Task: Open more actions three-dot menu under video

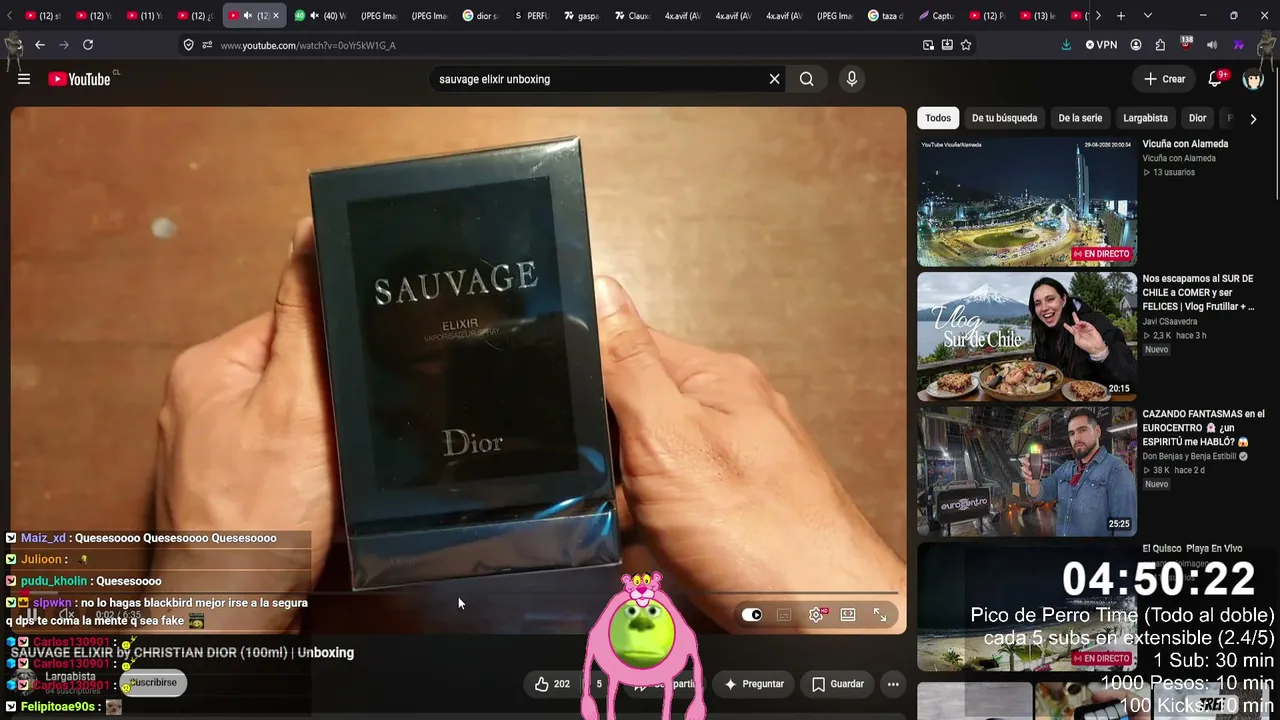Action: 893,684
